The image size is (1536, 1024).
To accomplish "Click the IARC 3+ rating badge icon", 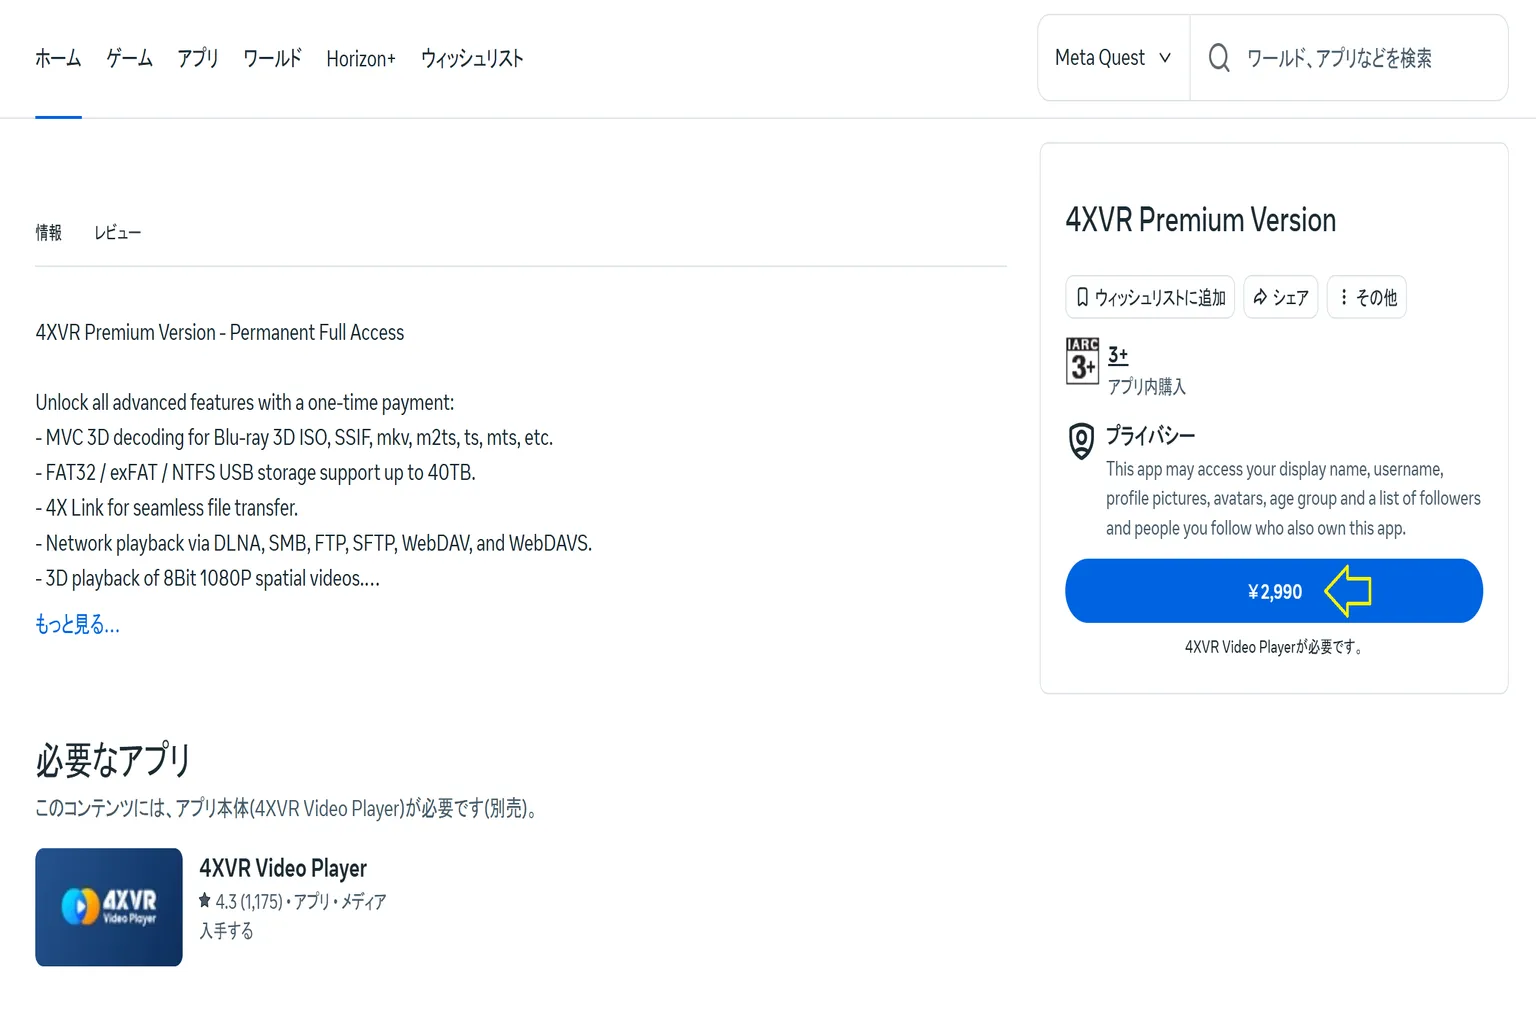I will [1082, 361].
